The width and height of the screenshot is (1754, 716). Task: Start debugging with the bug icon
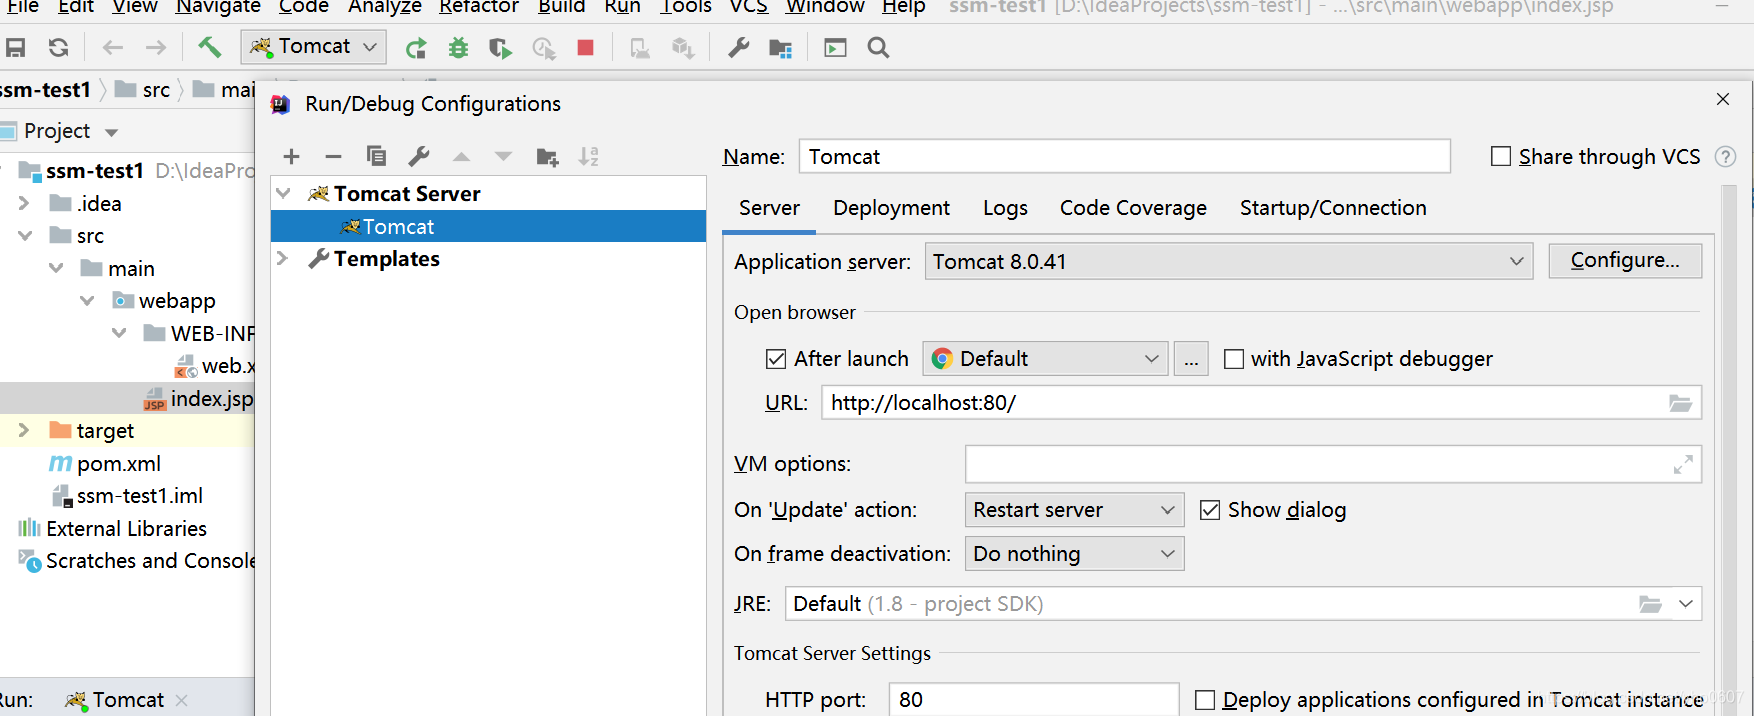point(458,47)
